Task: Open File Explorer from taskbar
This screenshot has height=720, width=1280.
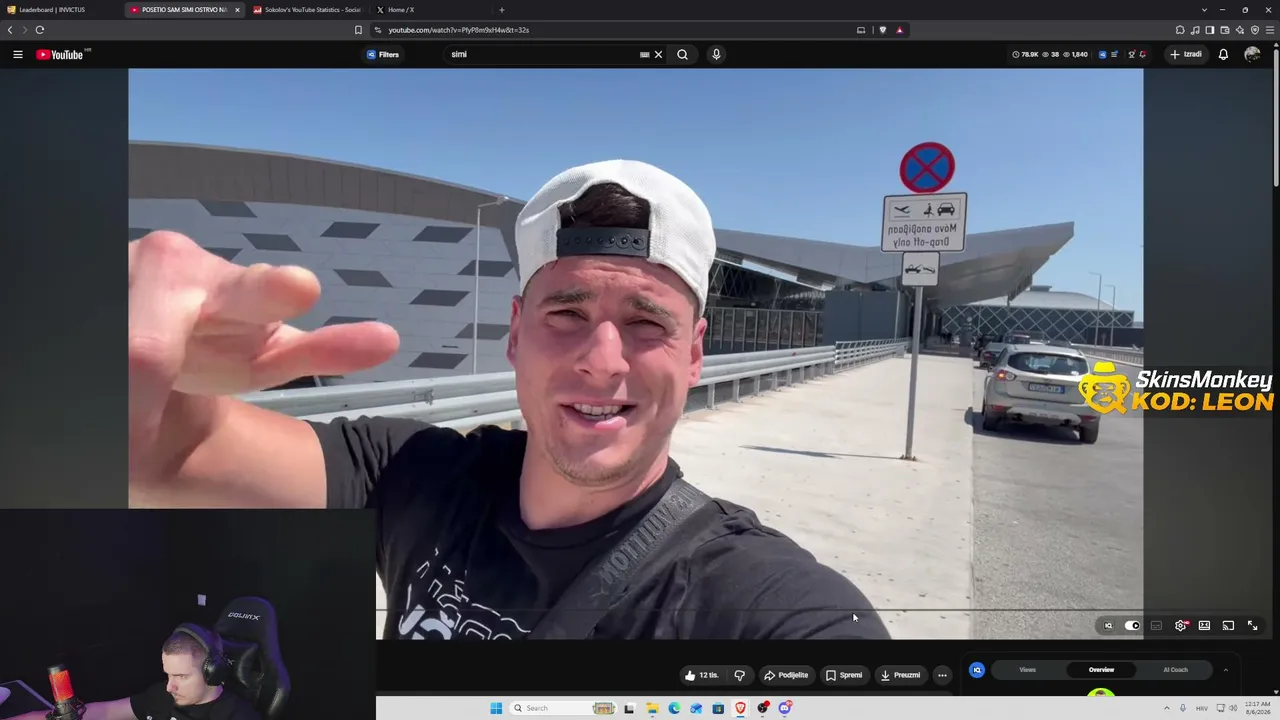Action: click(652, 708)
